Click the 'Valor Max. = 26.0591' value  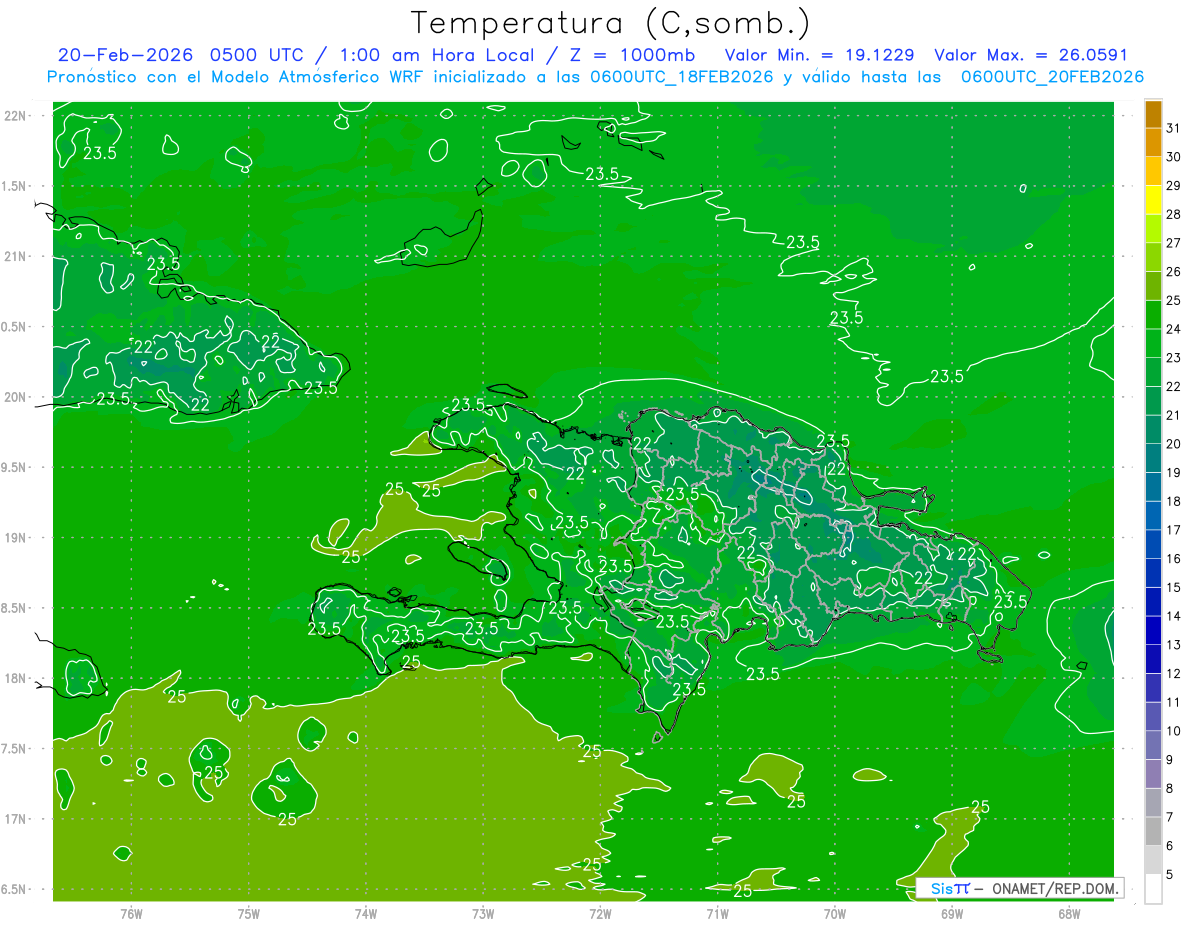tap(1031, 55)
